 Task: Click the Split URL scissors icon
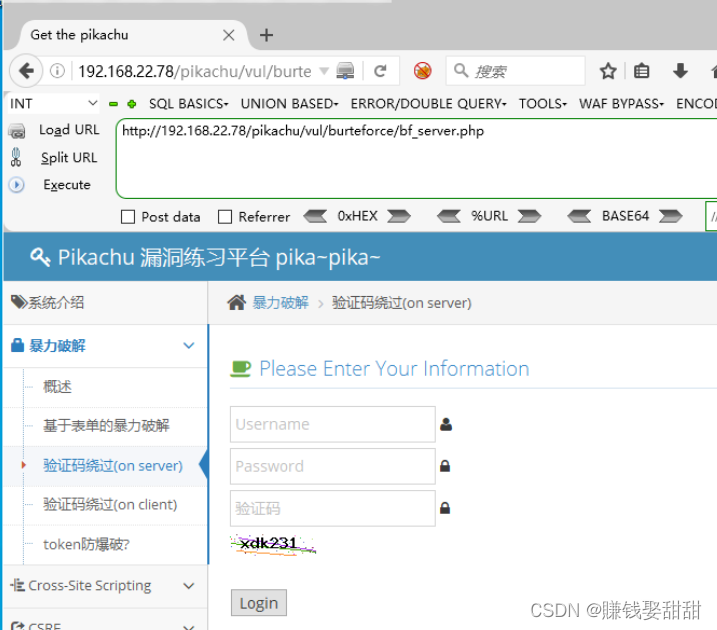(16, 157)
